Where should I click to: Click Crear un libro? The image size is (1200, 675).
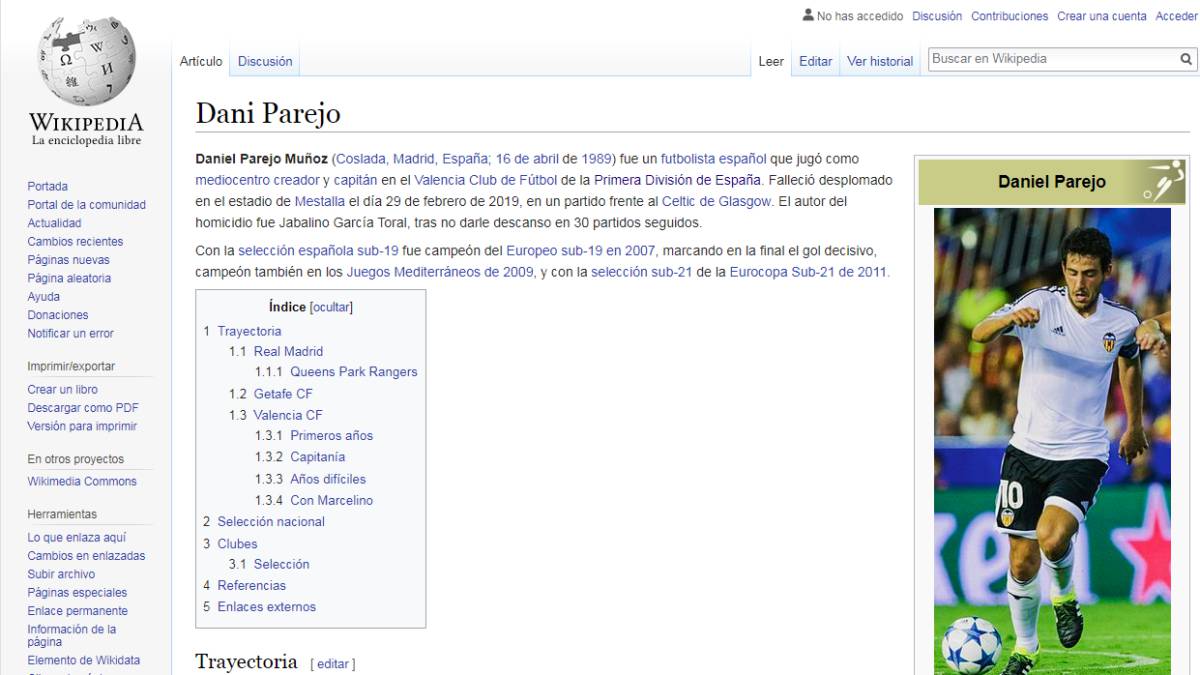click(62, 390)
